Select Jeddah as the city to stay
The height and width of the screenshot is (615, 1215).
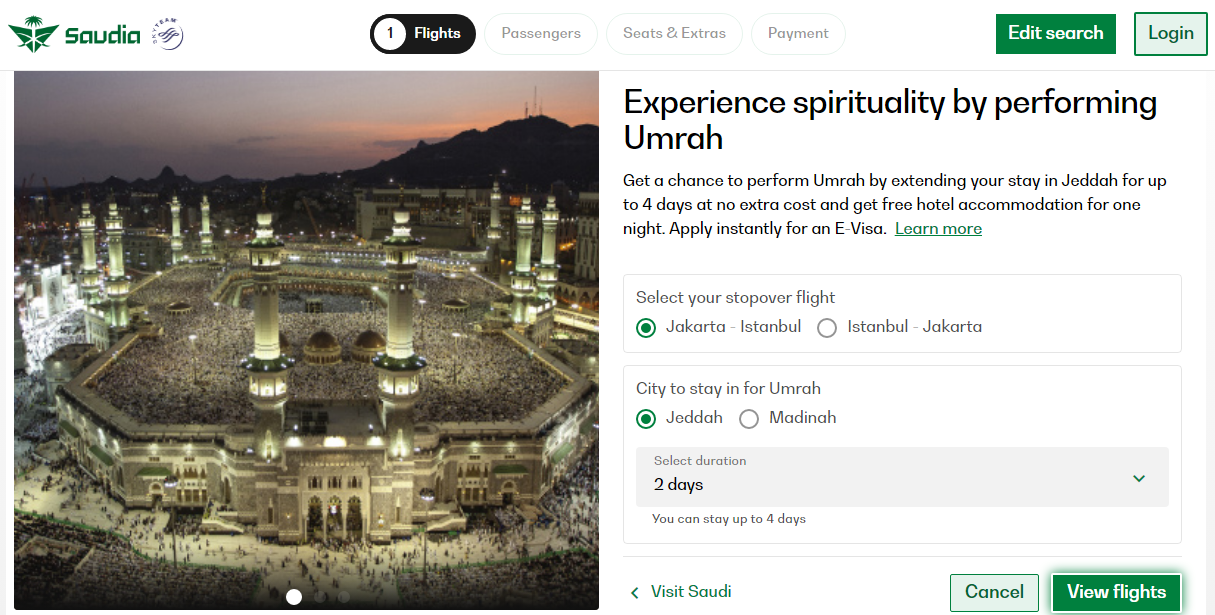pos(647,419)
